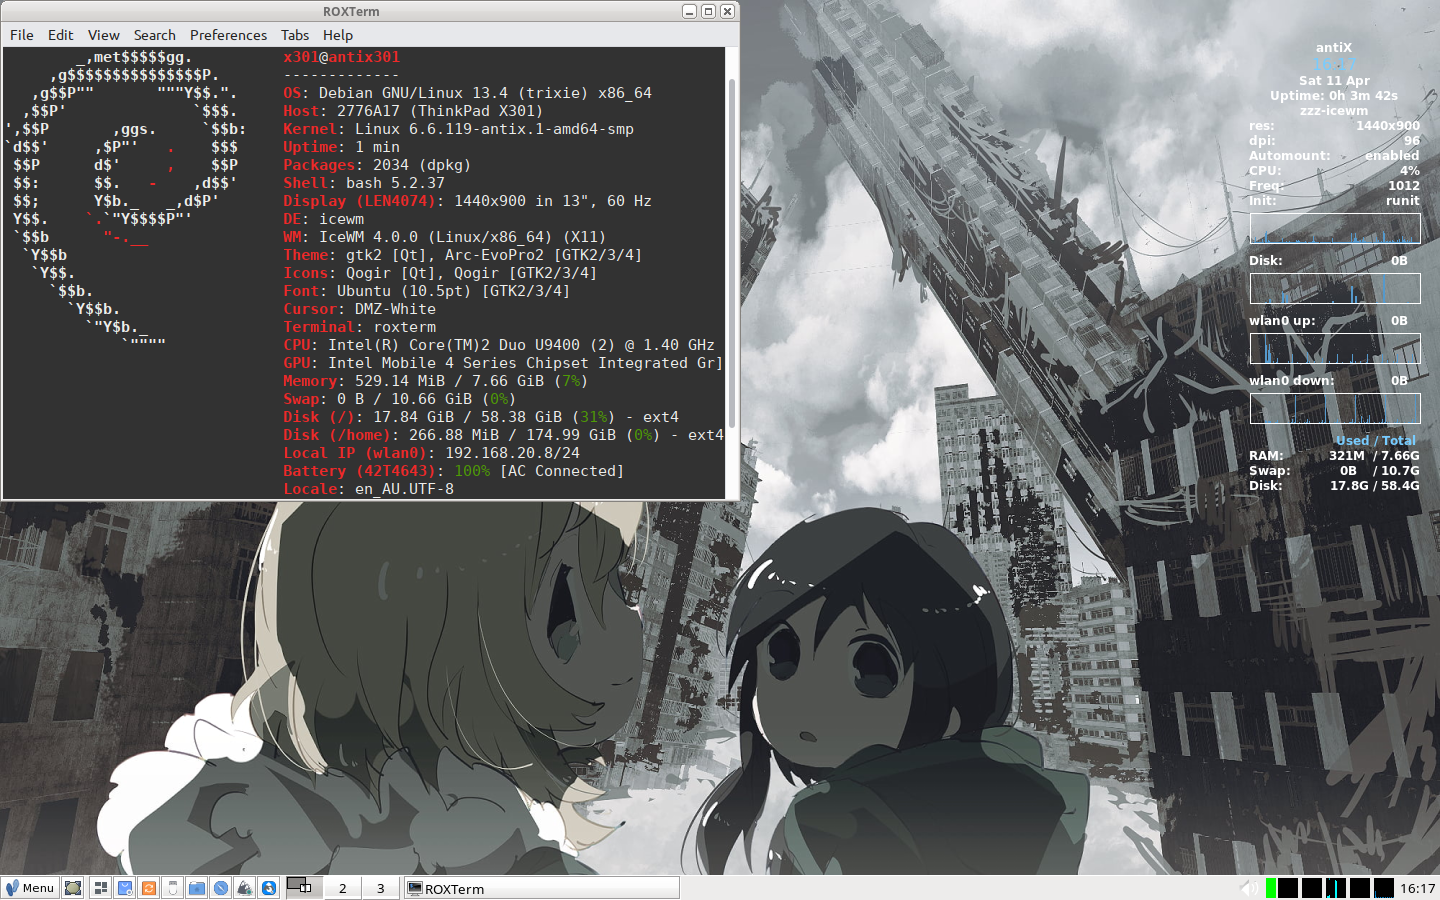Launch the blue compass icon in taskbar
The image size is (1440, 900).
tap(221, 888)
